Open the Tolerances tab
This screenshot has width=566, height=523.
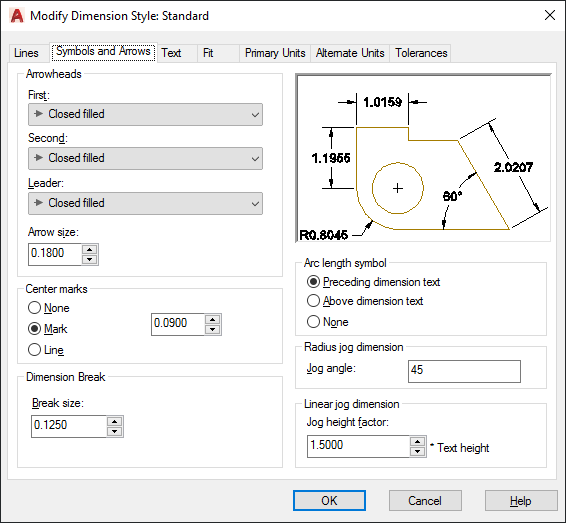pyautogui.click(x=421, y=53)
